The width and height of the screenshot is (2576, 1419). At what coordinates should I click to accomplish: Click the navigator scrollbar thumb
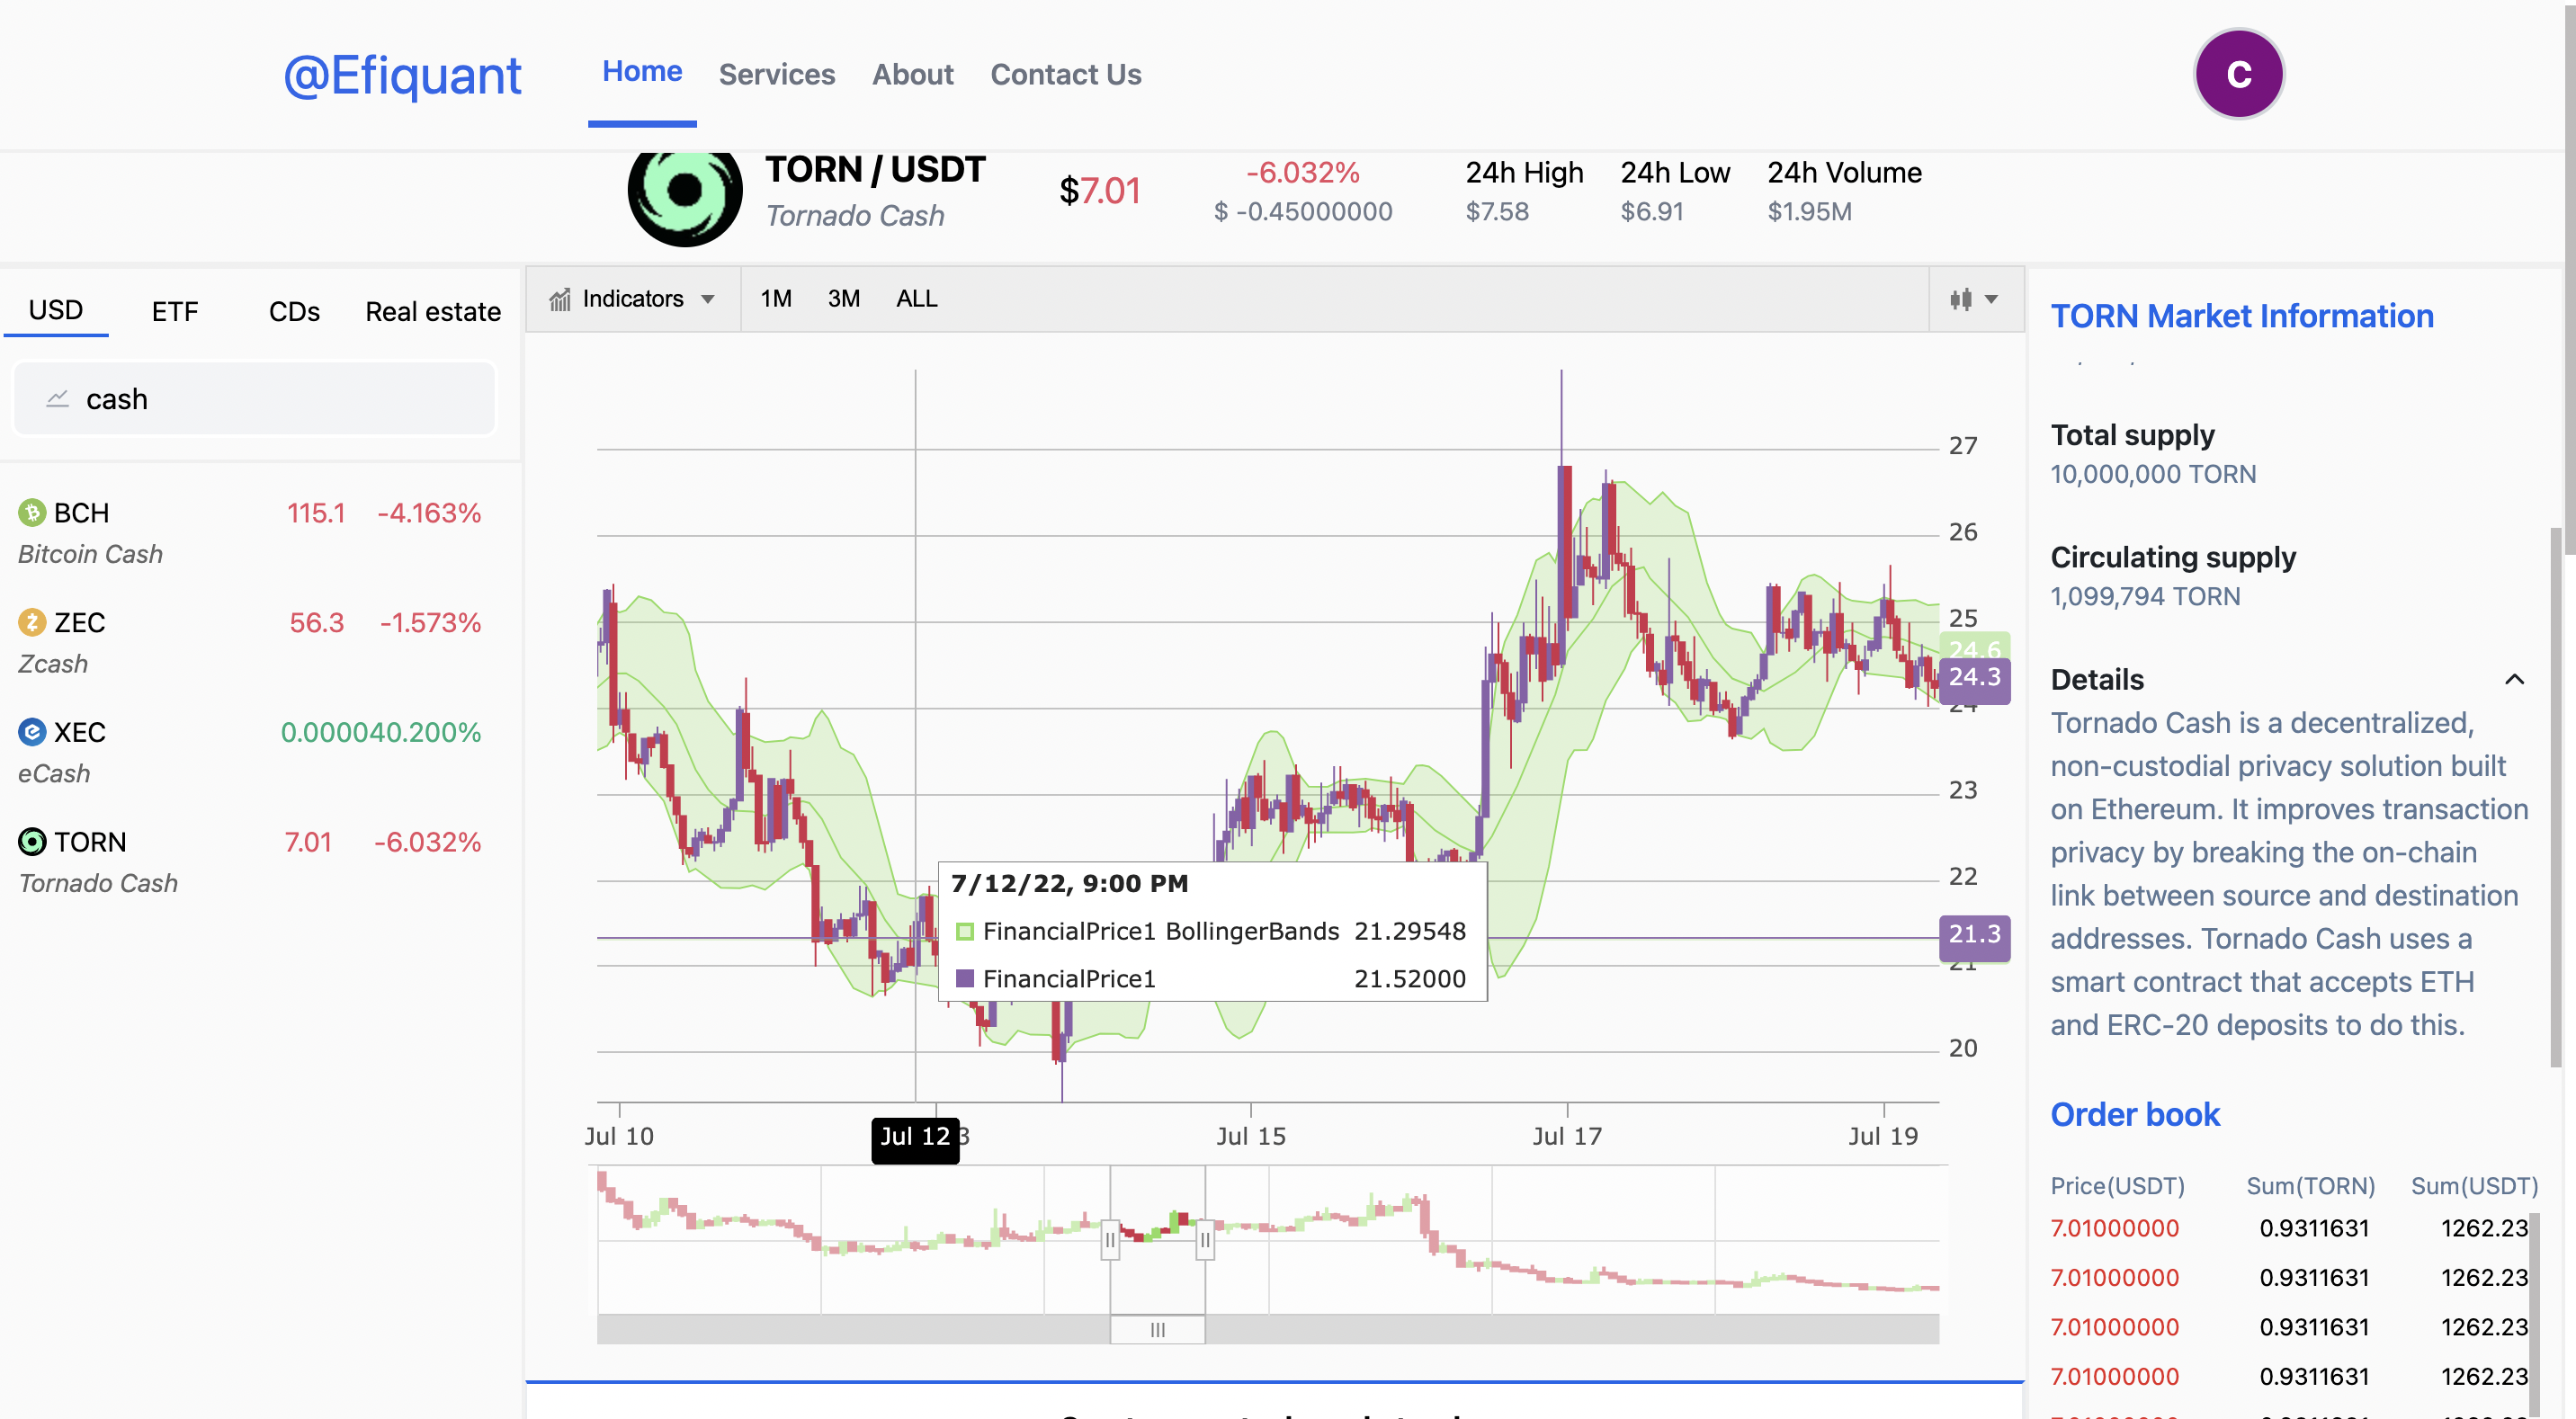1157,1330
